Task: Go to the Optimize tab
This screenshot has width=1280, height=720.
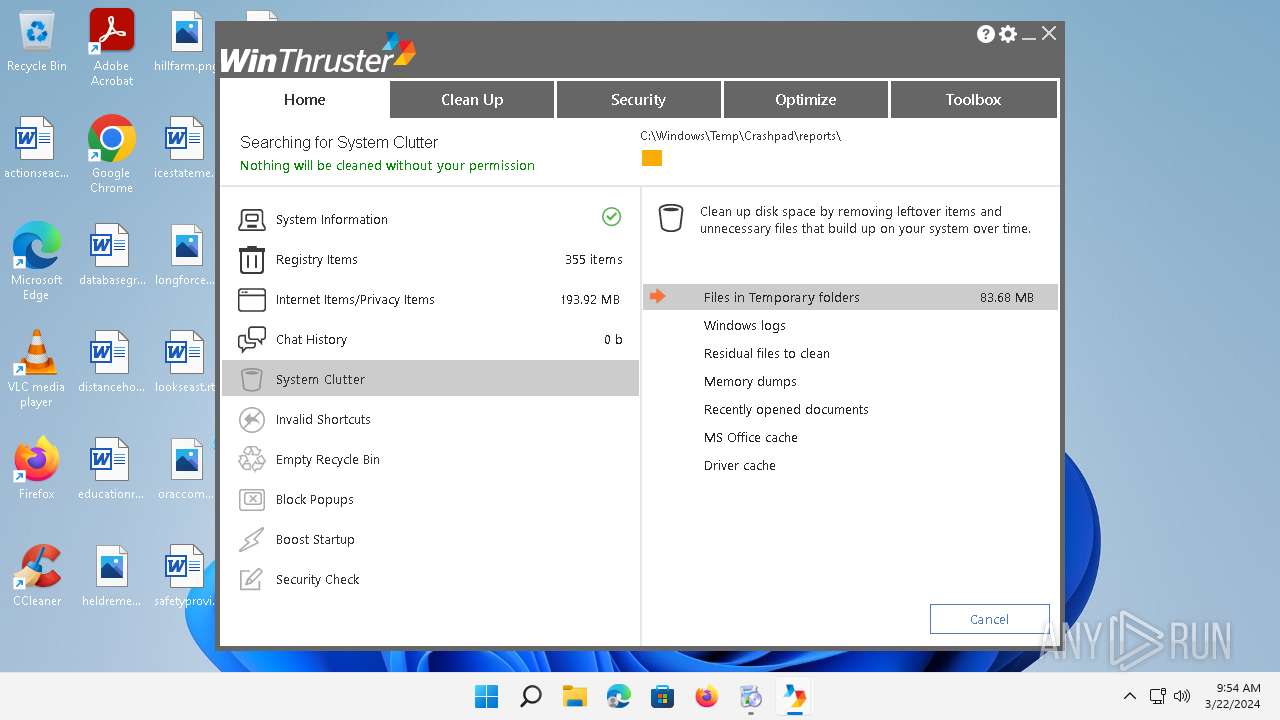Action: click(805, 99)
